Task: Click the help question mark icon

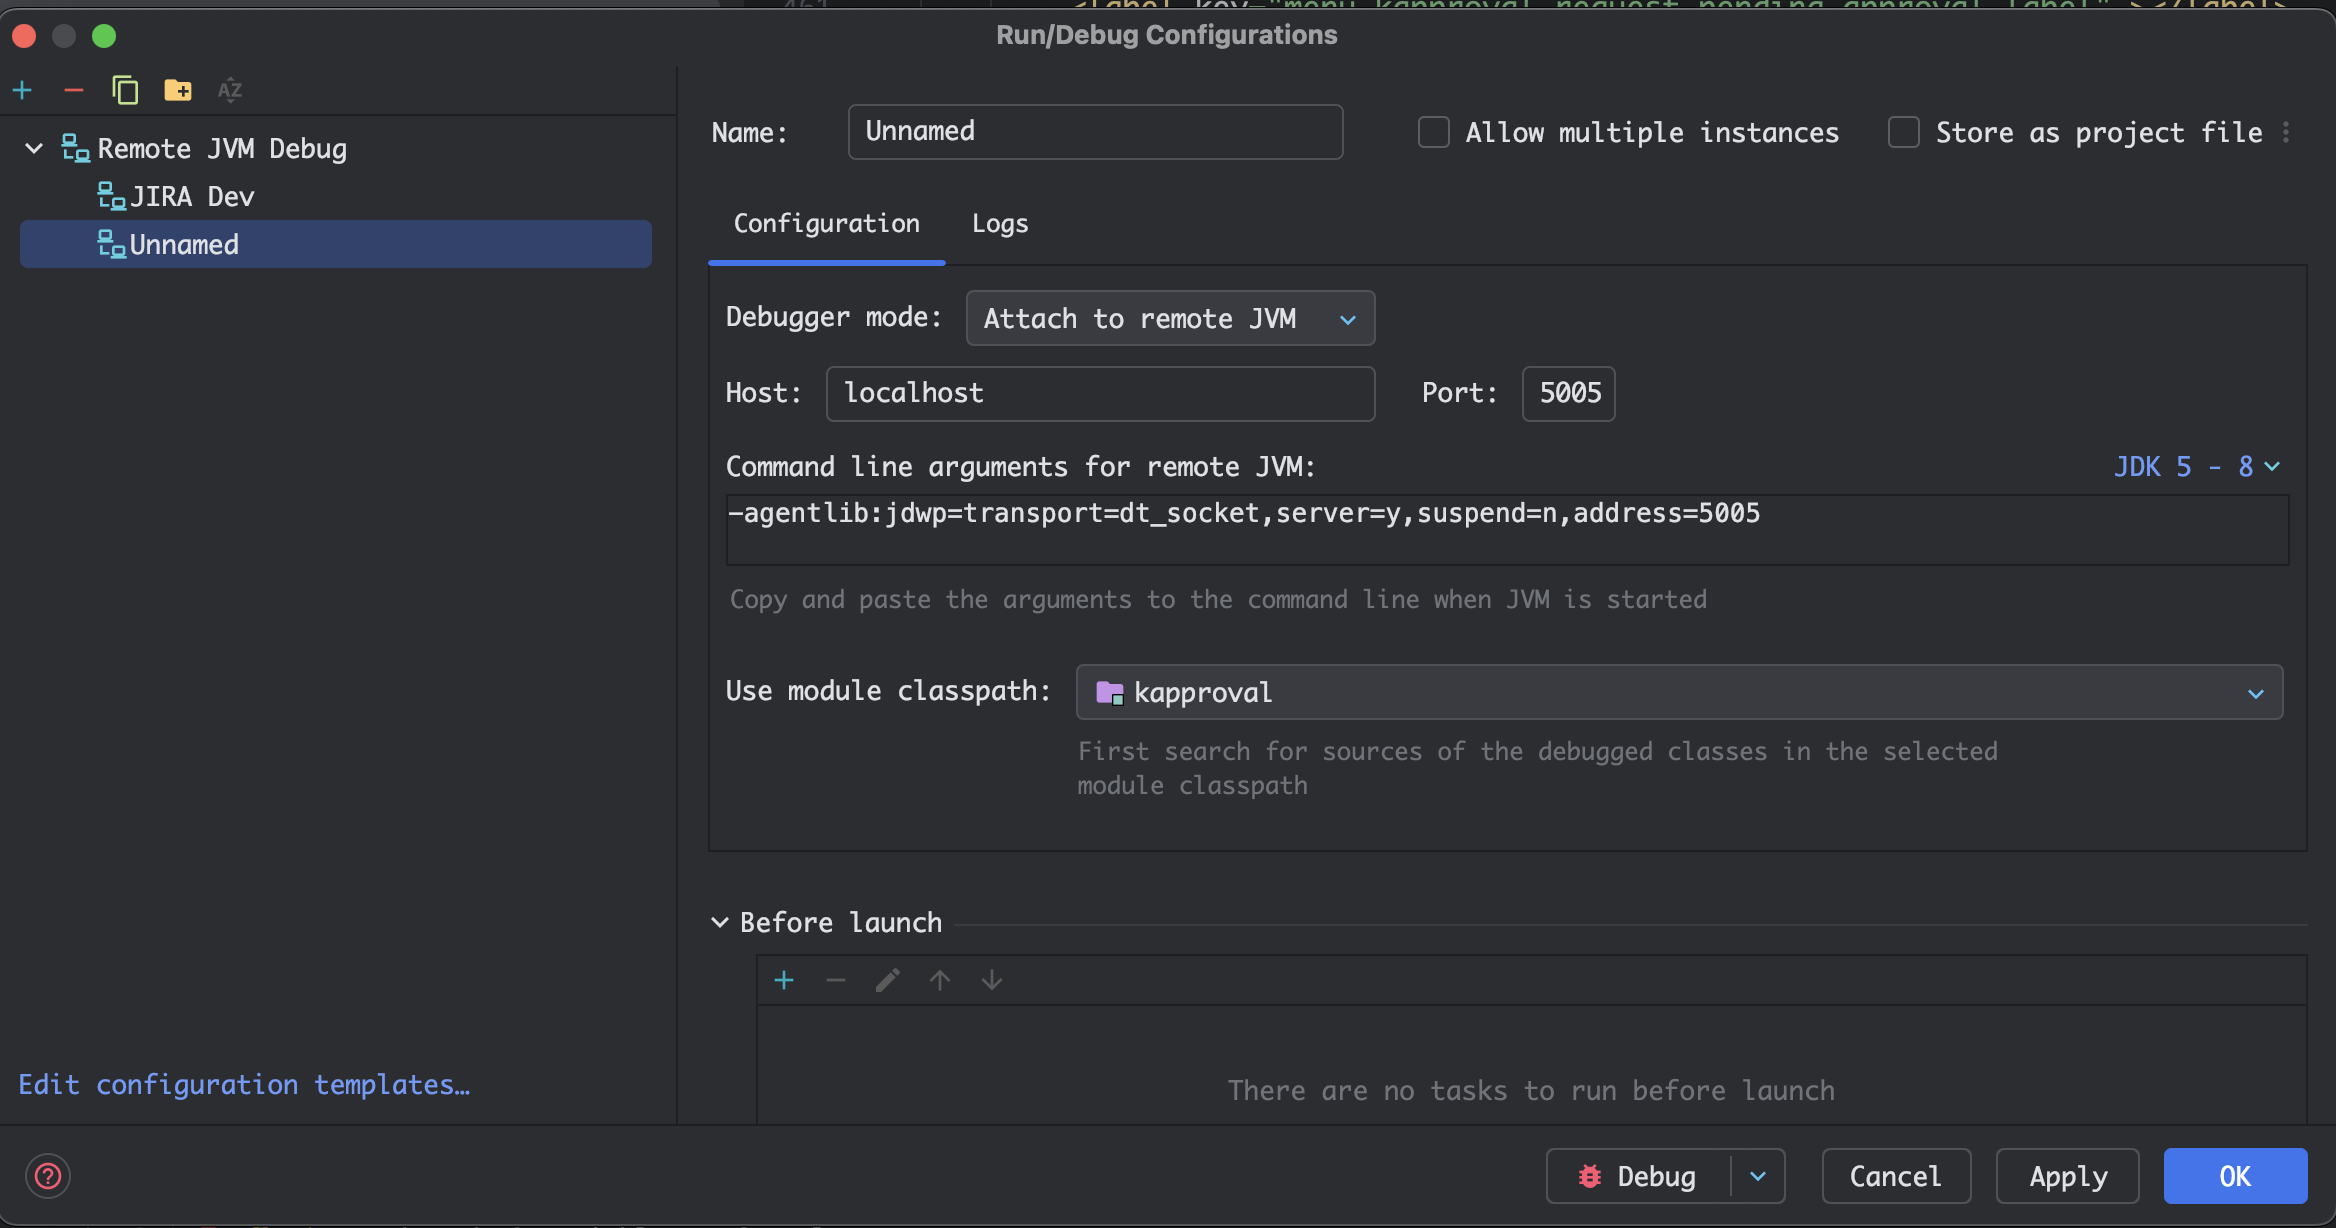Action: (x=48, y=1176)
